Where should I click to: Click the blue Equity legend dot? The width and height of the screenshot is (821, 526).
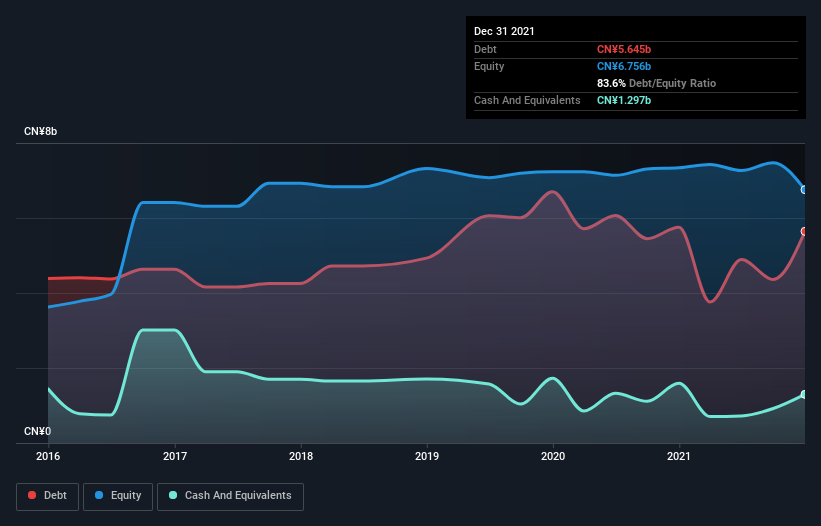pos(99,495)
